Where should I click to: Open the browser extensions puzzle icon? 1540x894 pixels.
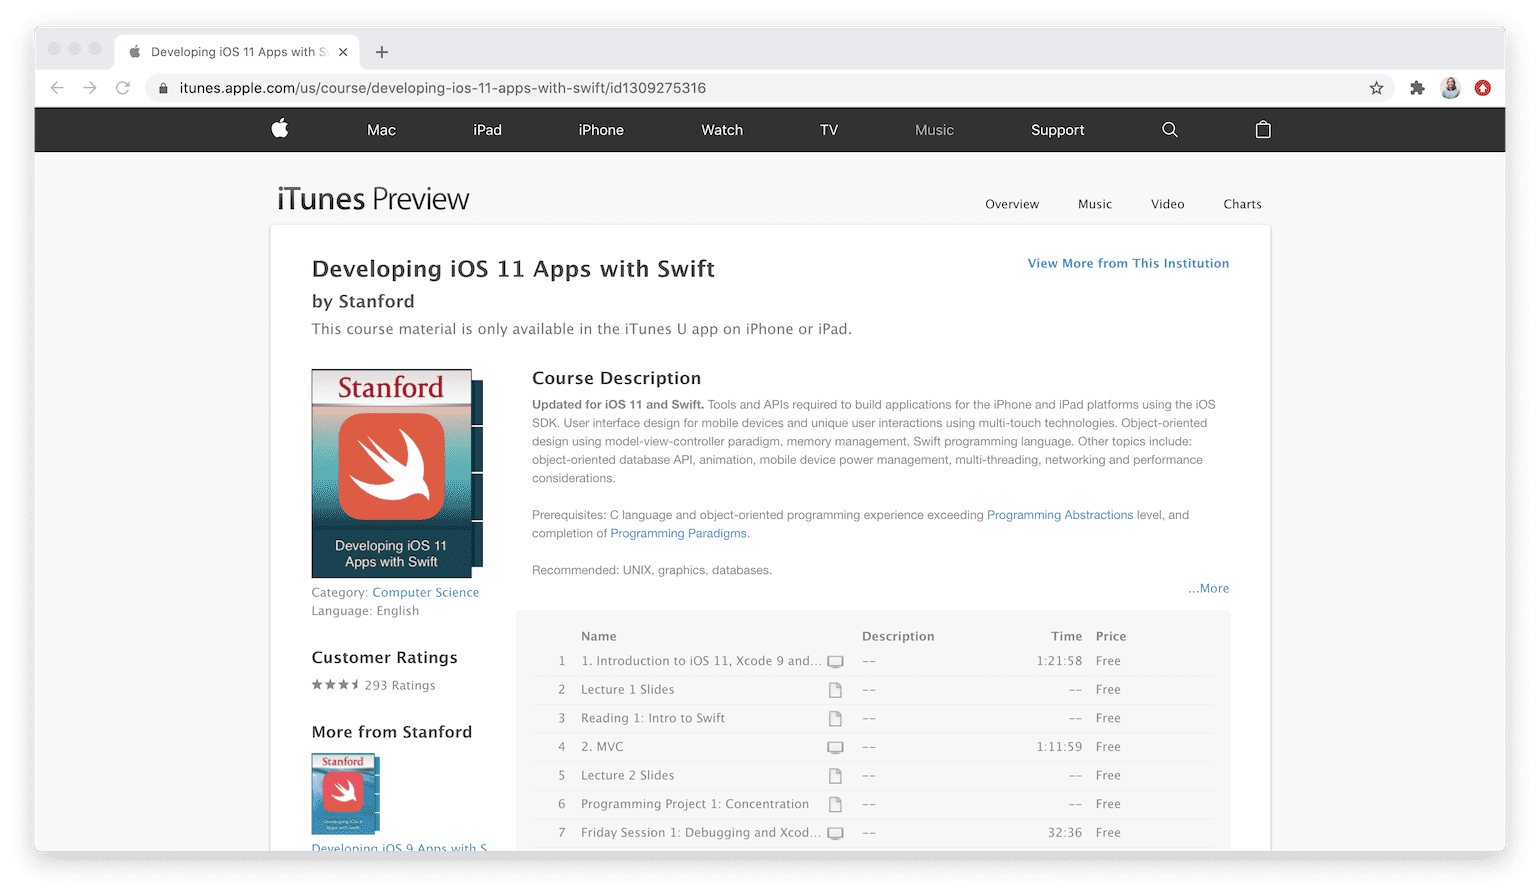1417,88
